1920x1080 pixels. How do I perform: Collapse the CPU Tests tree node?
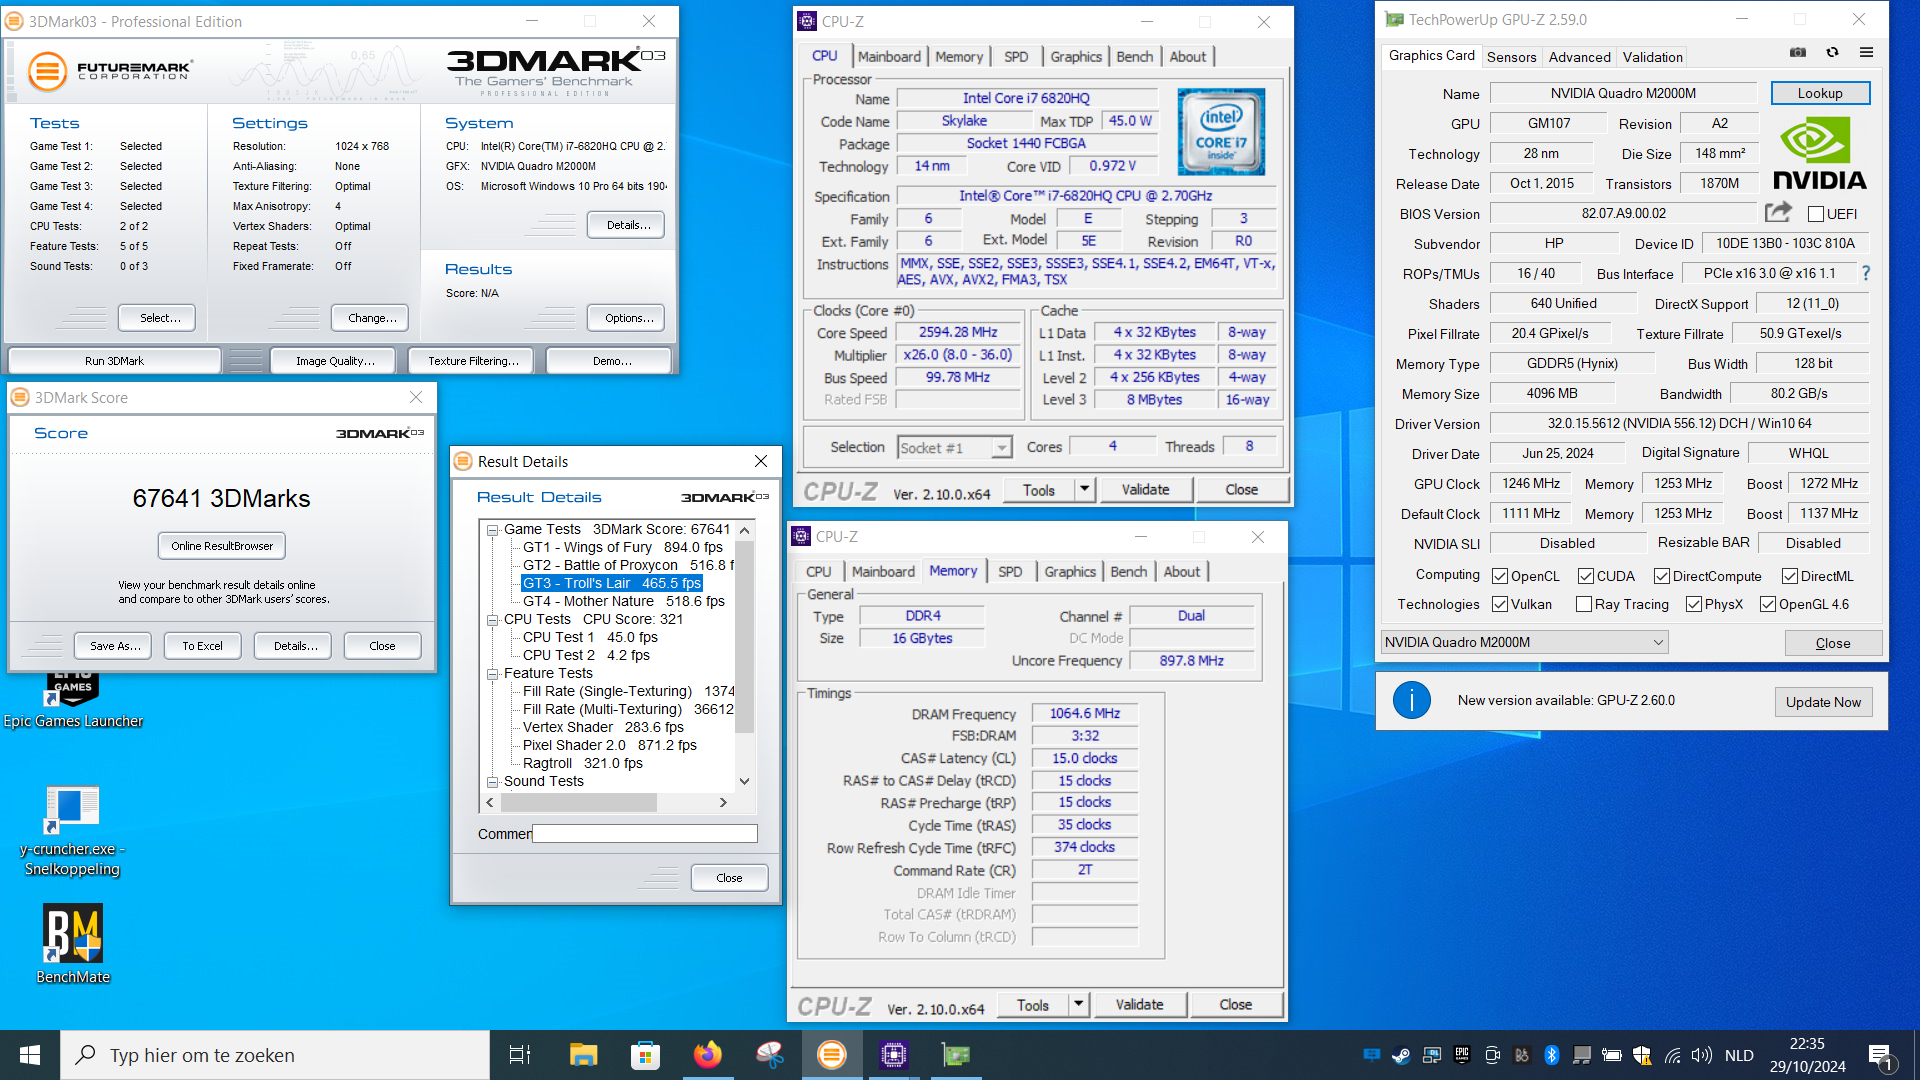click(x=493, y=620)
